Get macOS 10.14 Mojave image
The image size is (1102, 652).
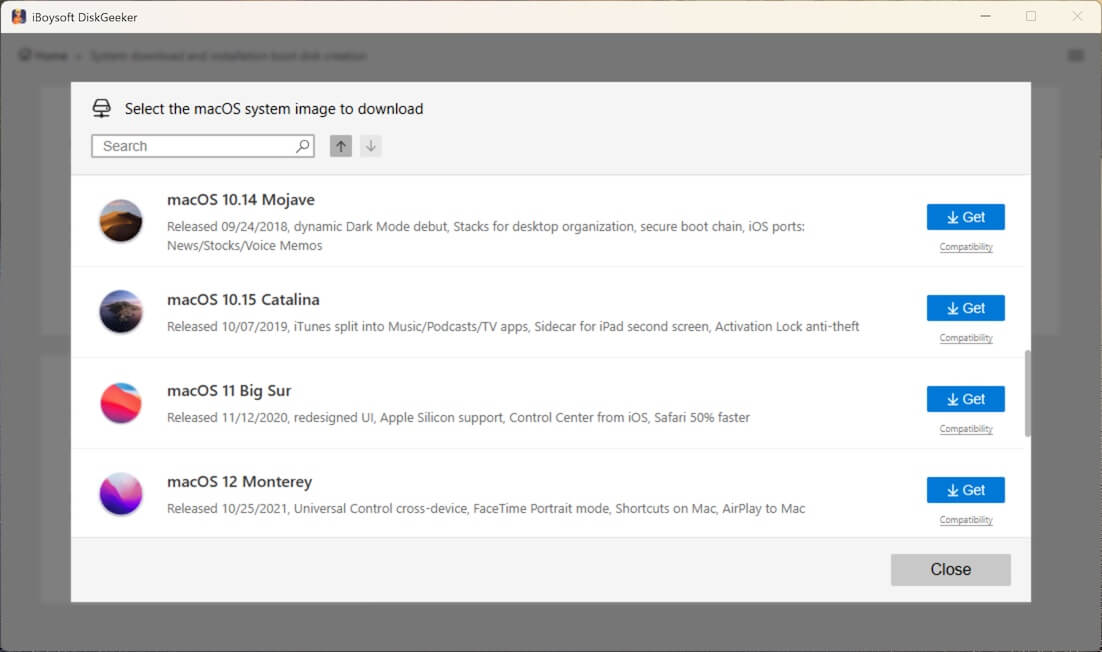click(x=965, y=217)
